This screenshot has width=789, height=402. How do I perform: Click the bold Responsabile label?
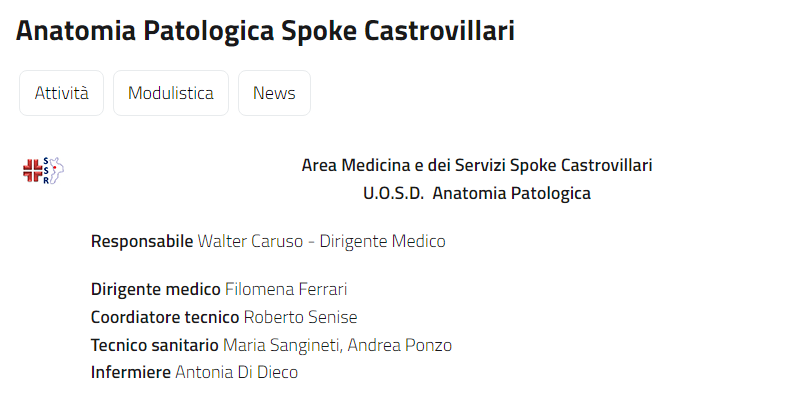[142, 241]
